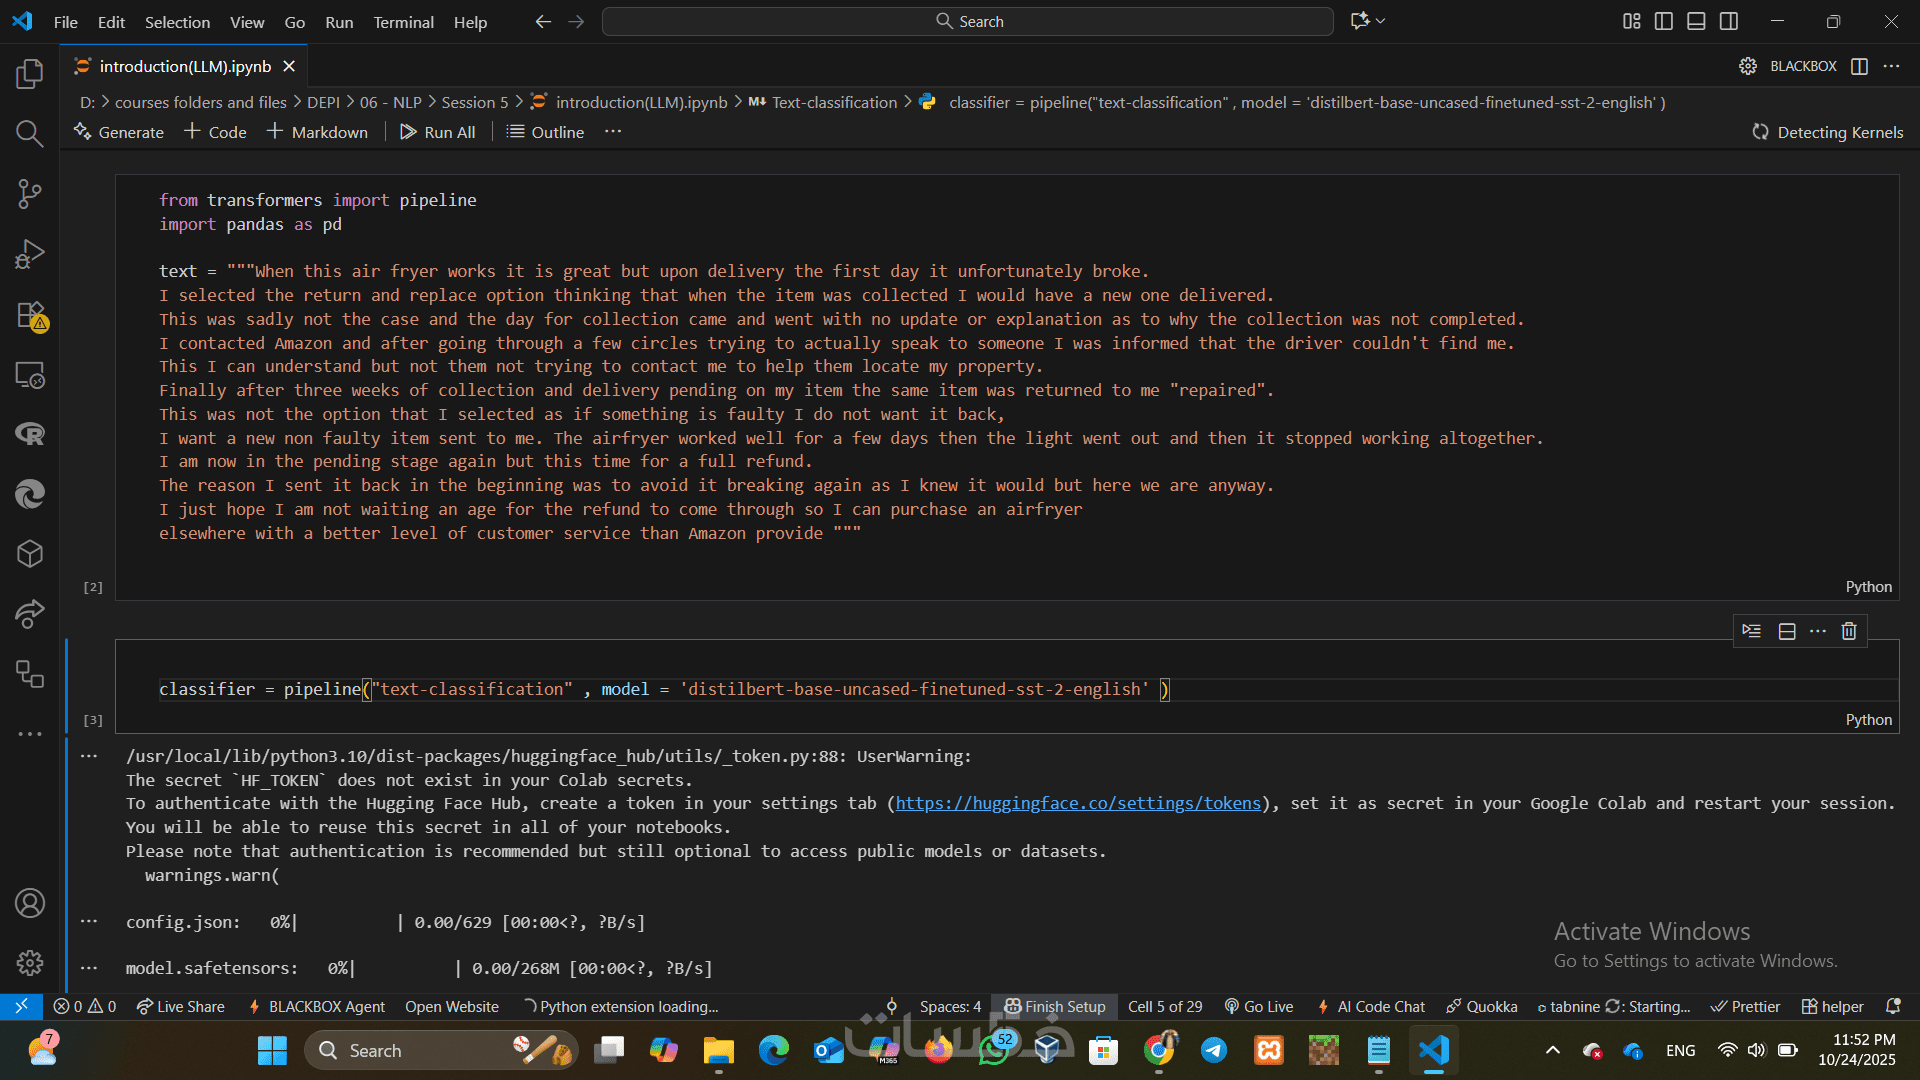Viewport: 1920px width, 1080px height.
Task: Open more notebook toolbar actions ellipsis
Action: pos(613,132)
